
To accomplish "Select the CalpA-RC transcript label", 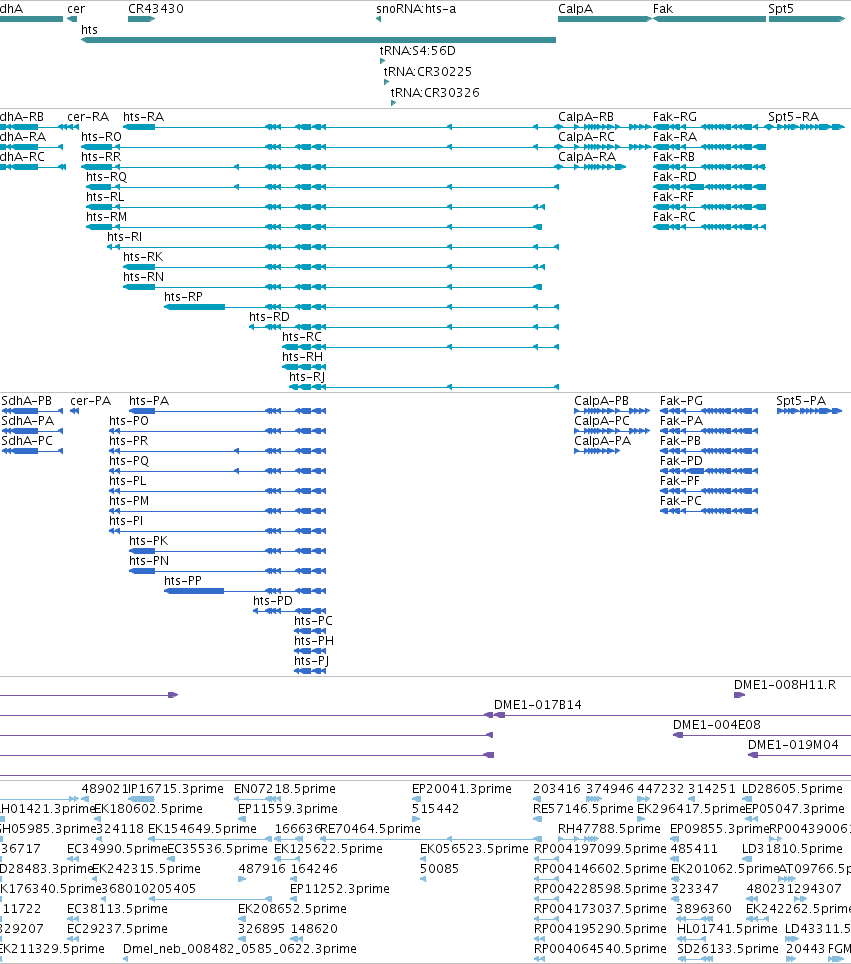I will pyautogui.click(x=586, y=136).
